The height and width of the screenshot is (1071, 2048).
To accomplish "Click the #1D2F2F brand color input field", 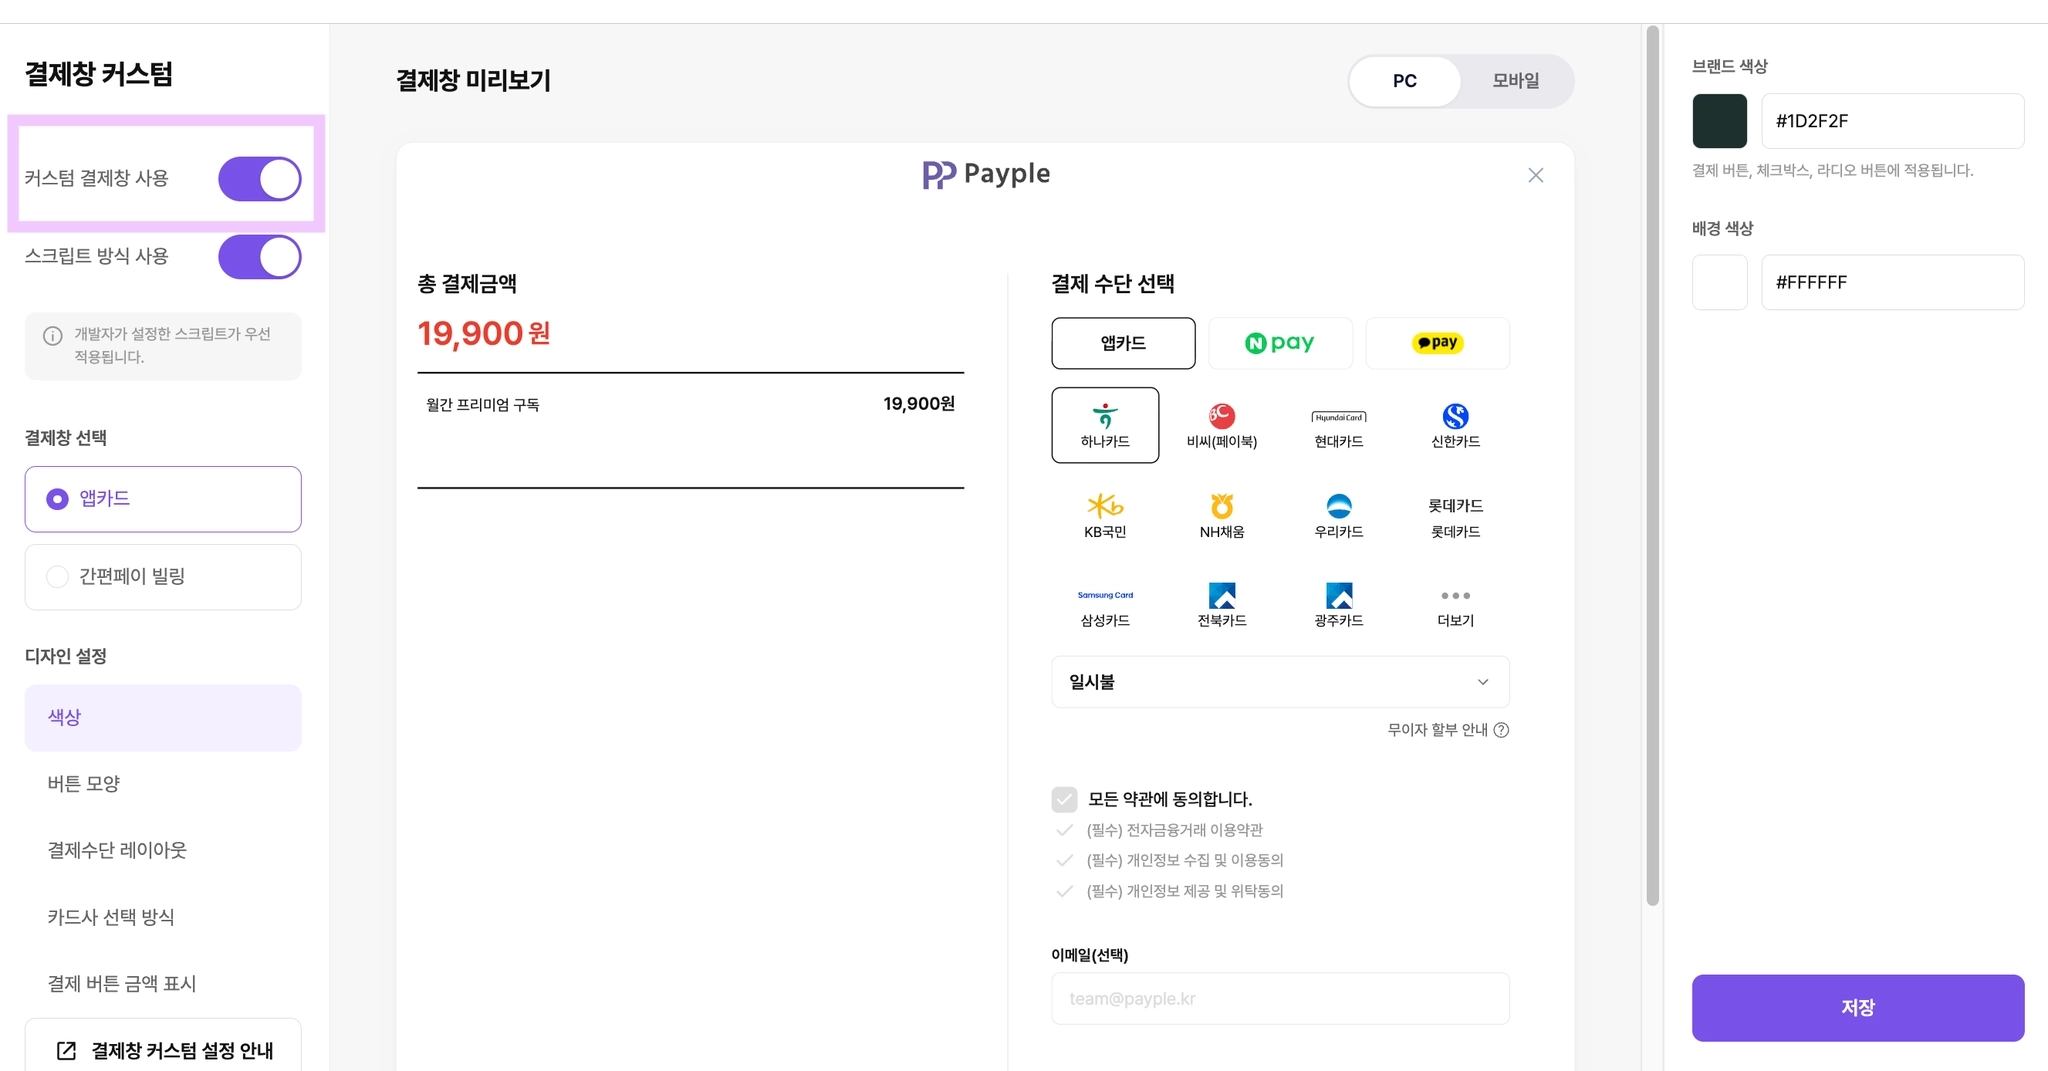I will pyautogui.click(x=1892, y=121).
